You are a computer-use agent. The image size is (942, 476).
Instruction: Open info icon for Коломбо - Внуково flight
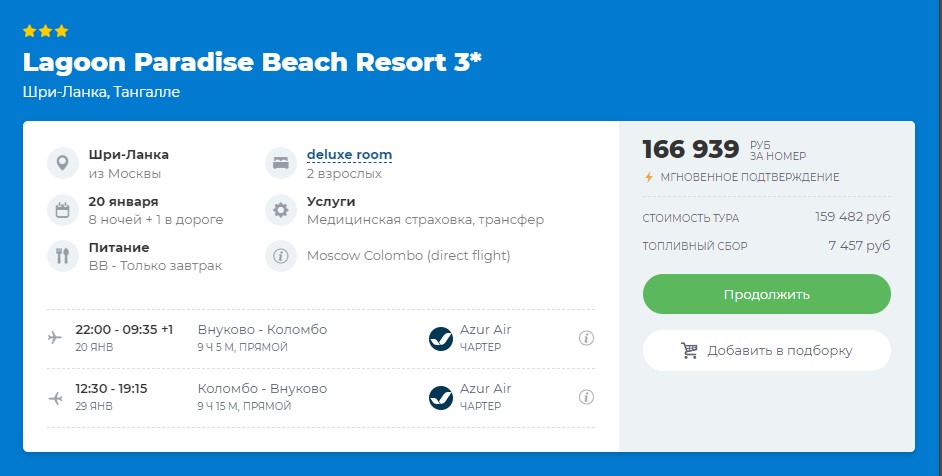[586, 397]
